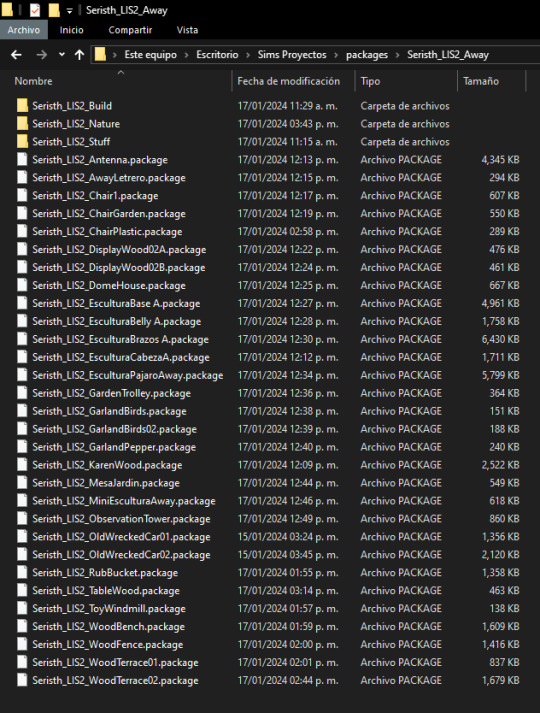
Task: Select file name Seristh_LIS2_WoodFence.package
Action: (x=108, y=645)
